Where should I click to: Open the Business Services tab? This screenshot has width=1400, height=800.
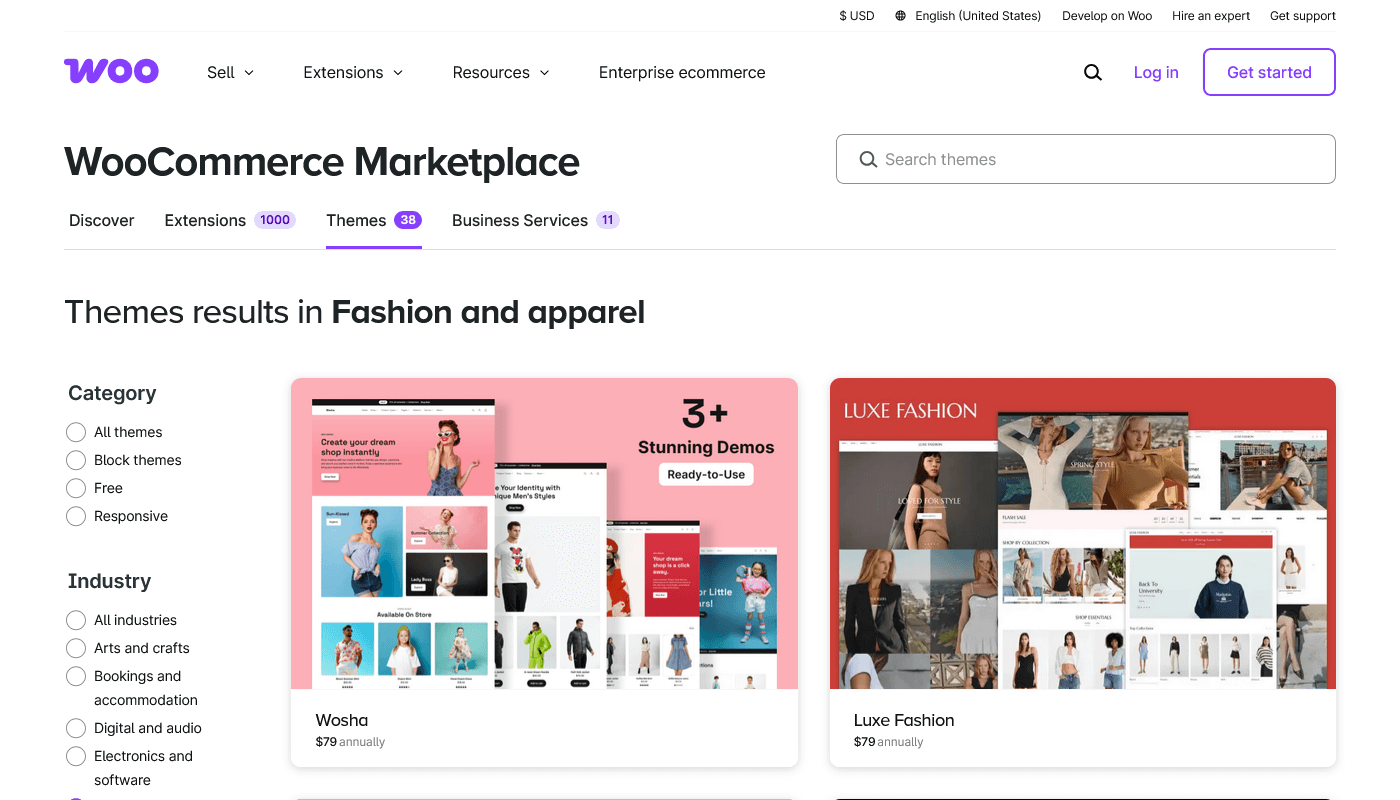pyautogui.click(x=536, y=220)
